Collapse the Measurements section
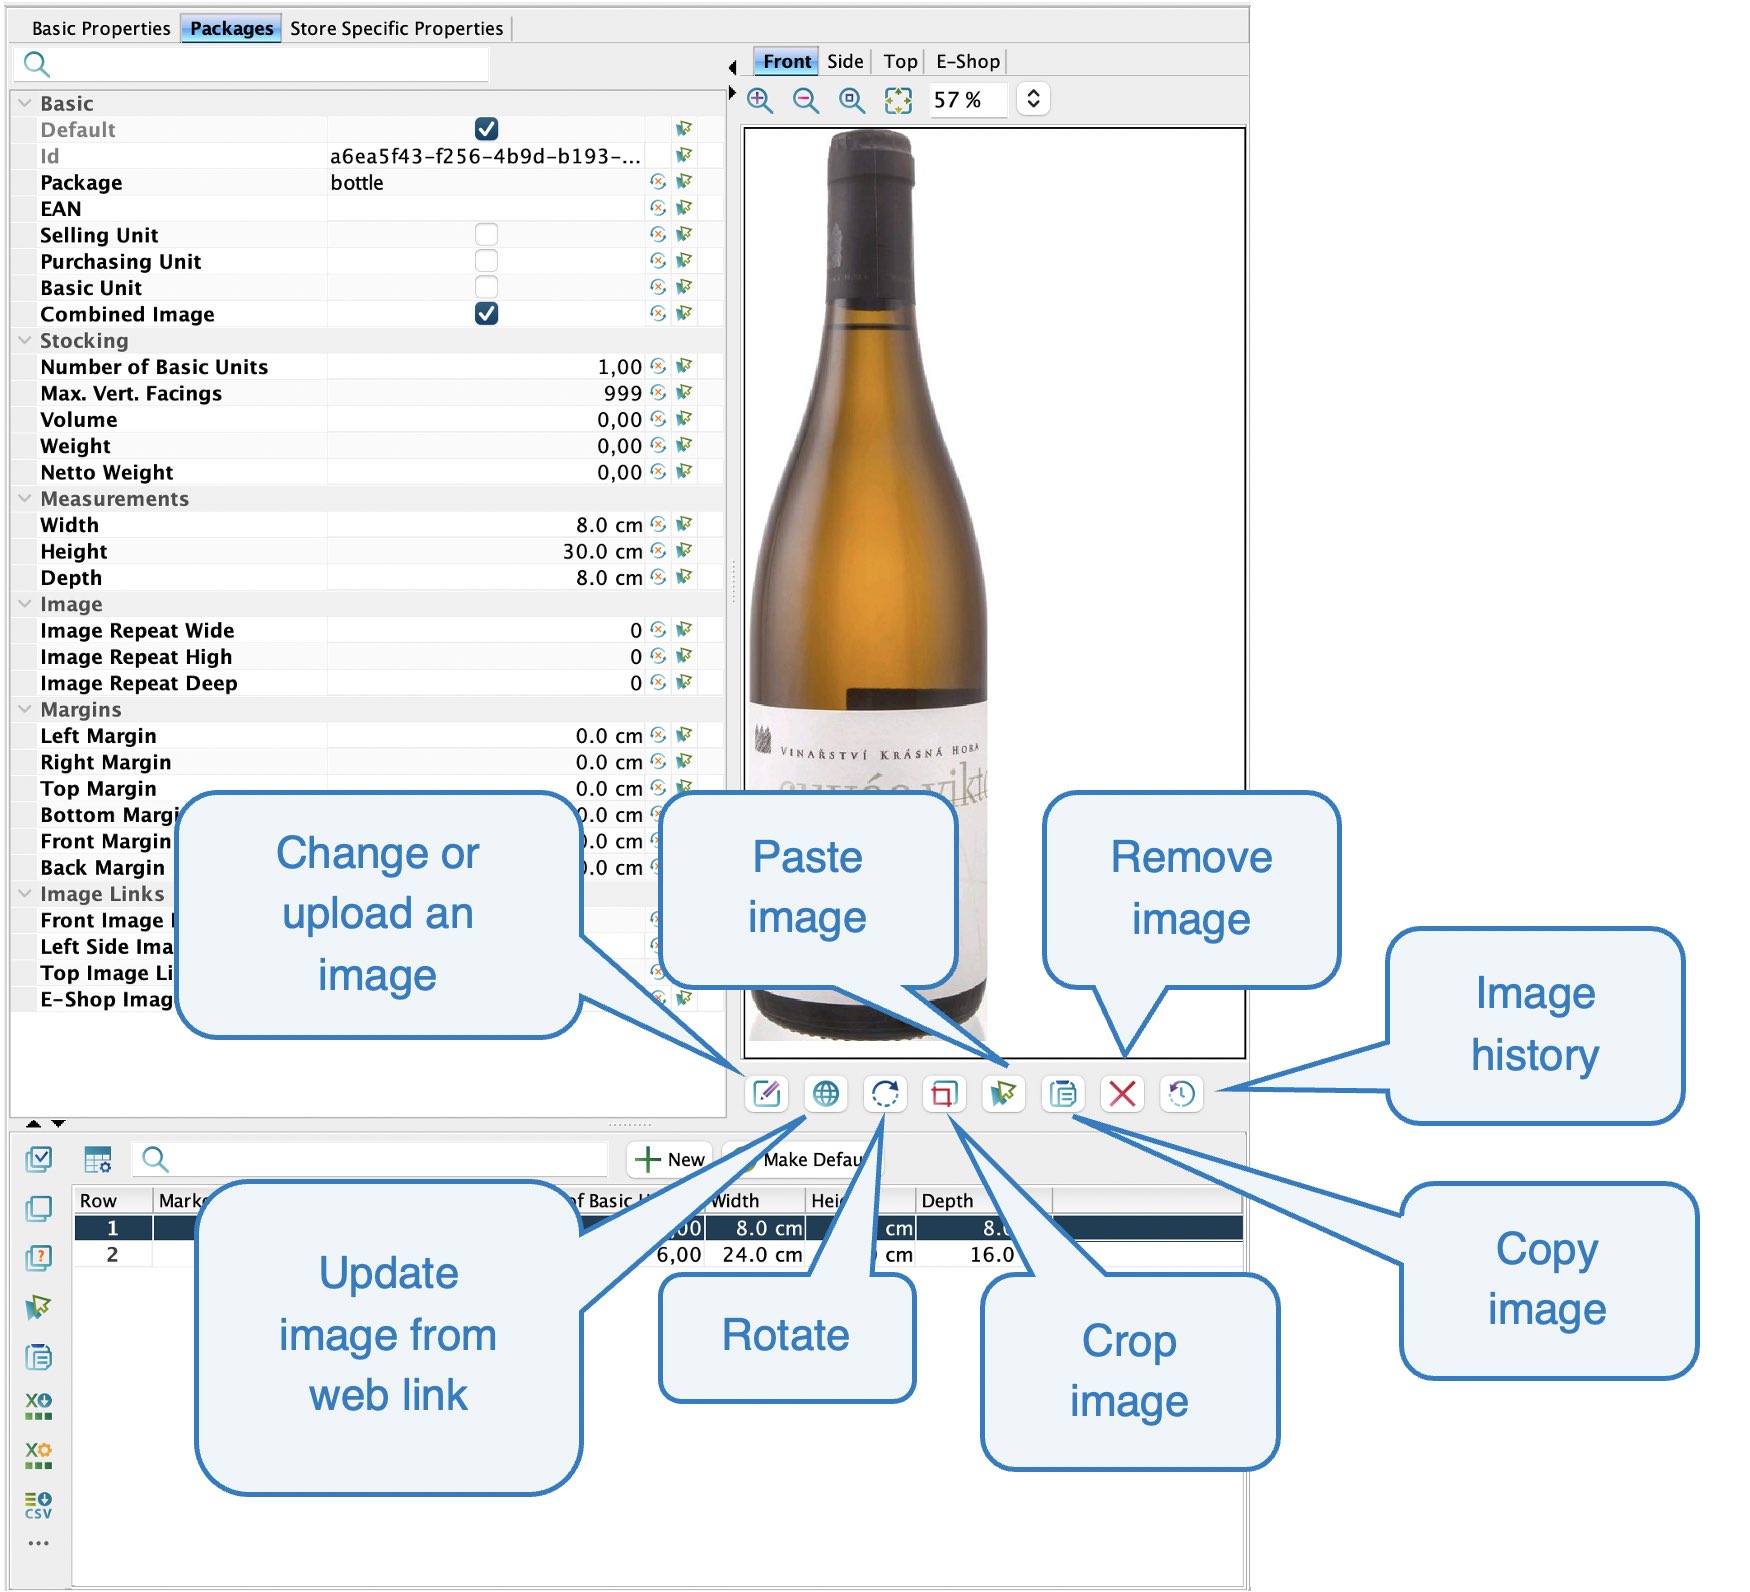This screenshot has height=1592, width=1750. coord(25,498)
